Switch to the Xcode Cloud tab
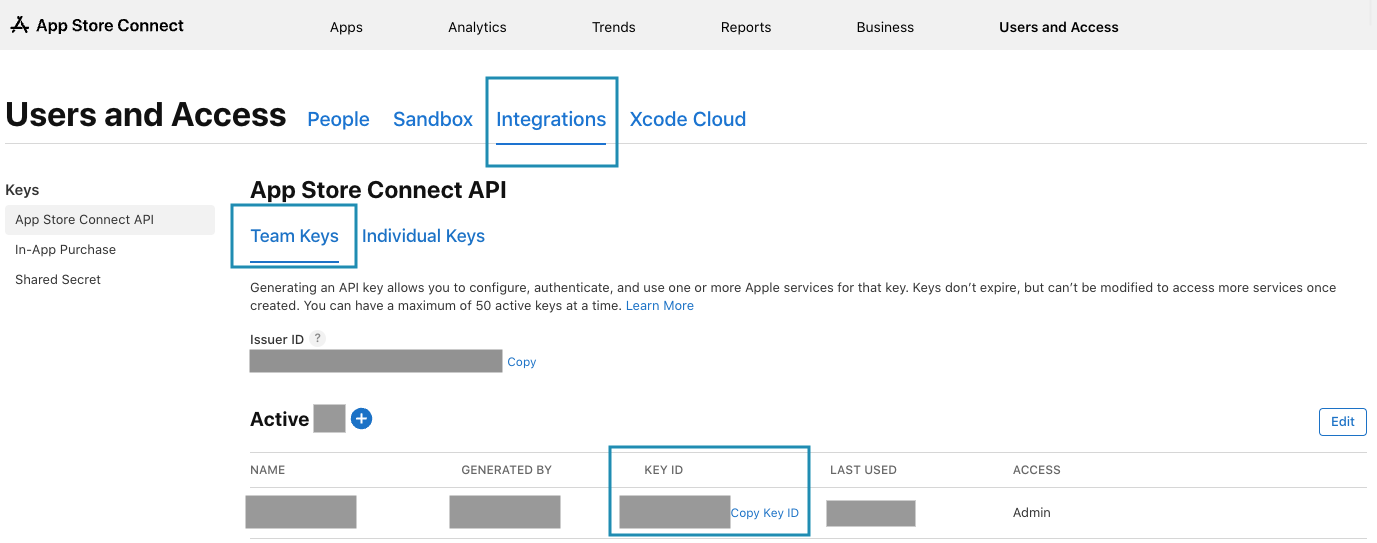Viewport: 1377px width, 543px height. coord(688,119)
